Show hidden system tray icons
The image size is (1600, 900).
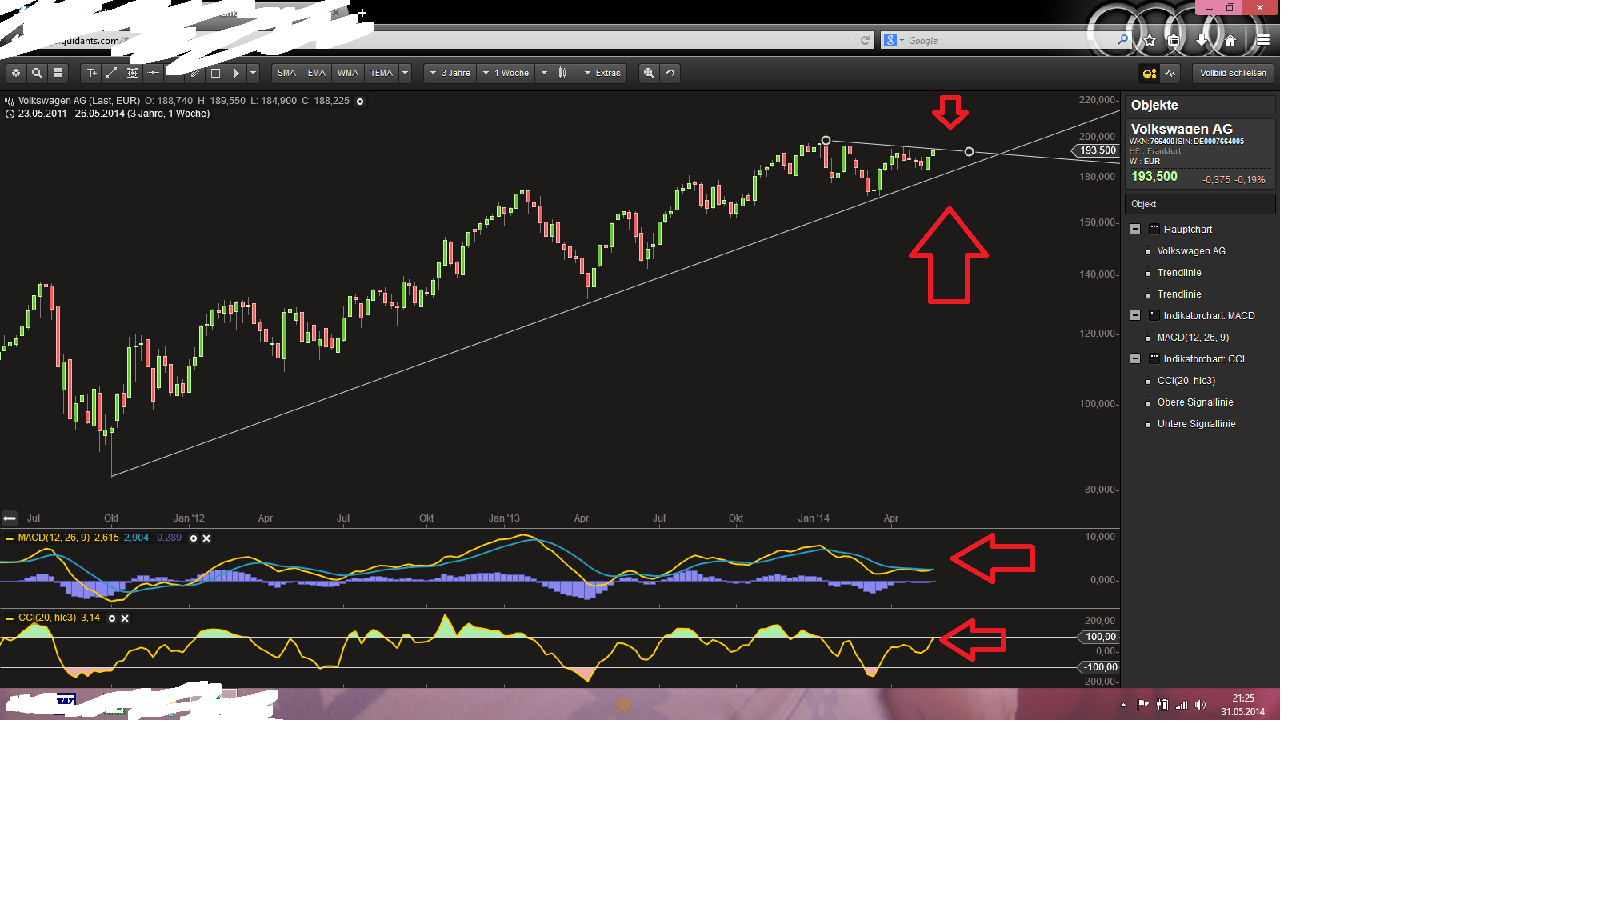(1124, 705)
